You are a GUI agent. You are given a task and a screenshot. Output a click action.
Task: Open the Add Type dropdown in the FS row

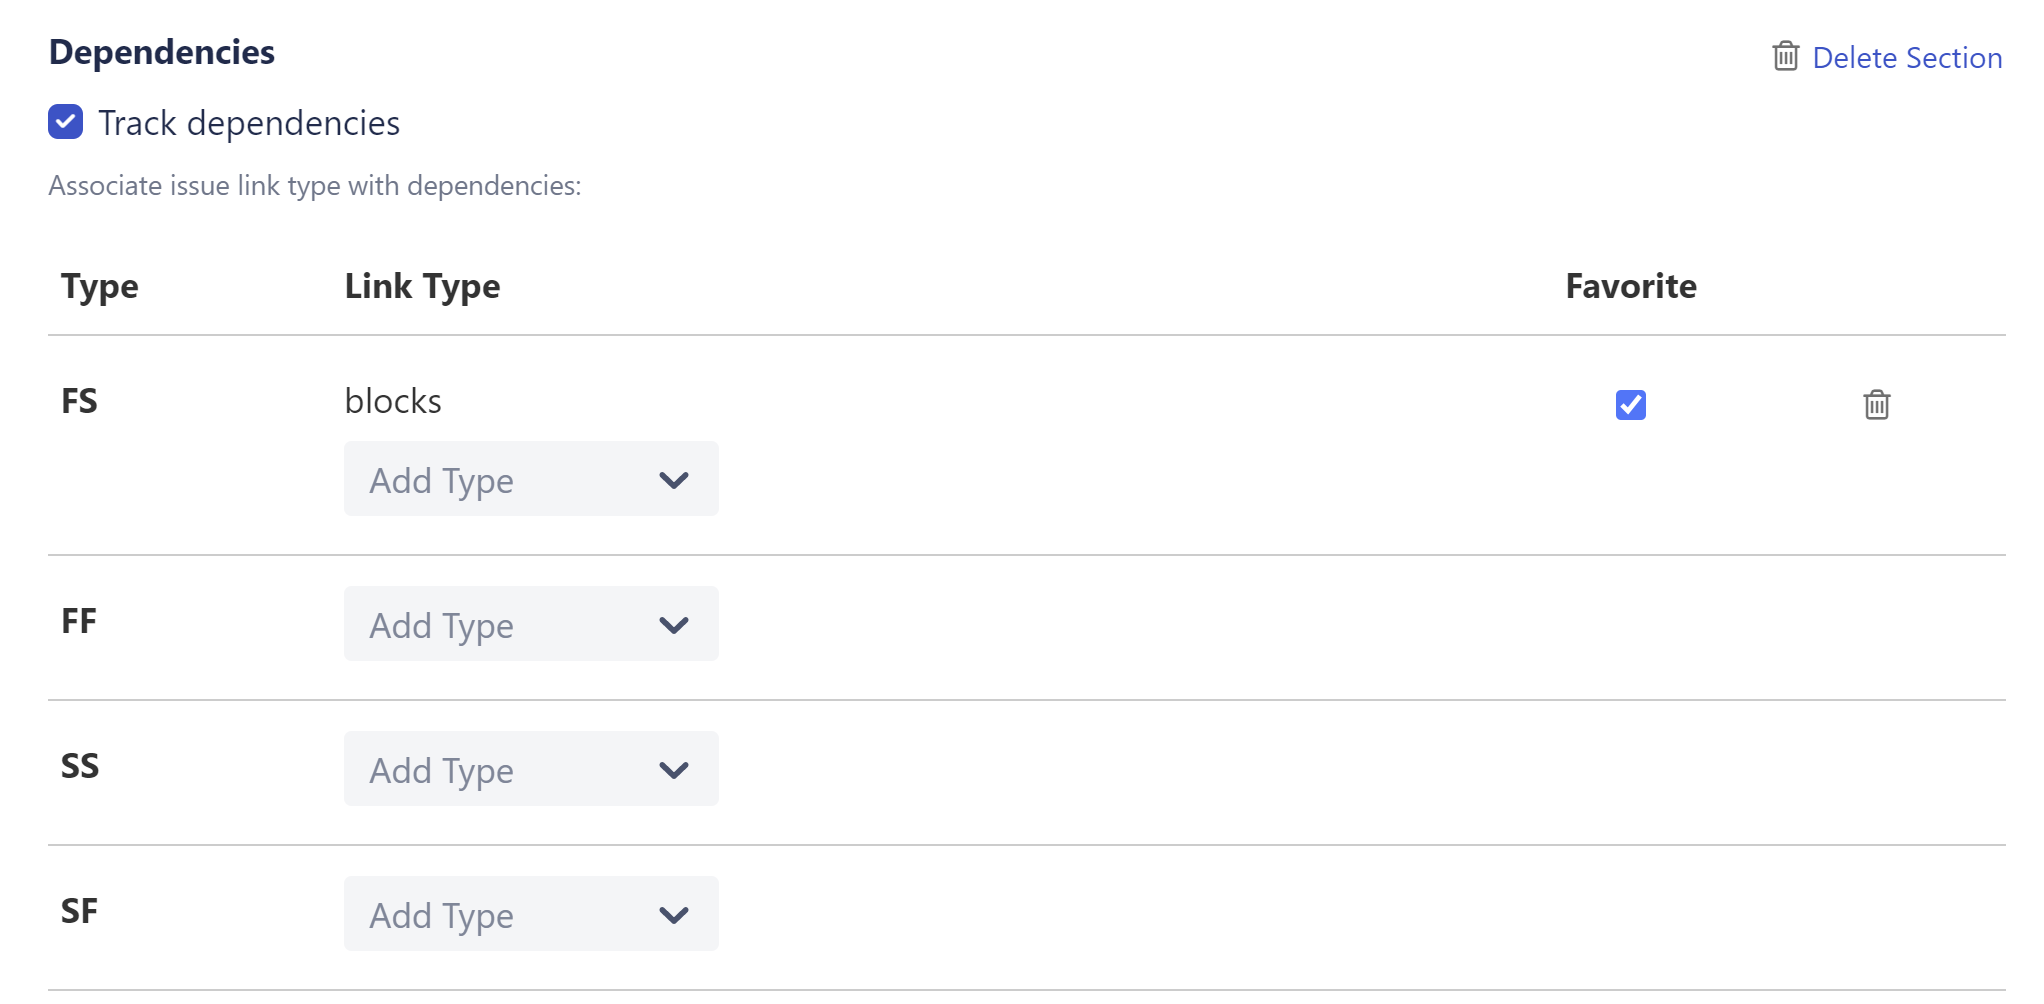[x=530, y=479]
